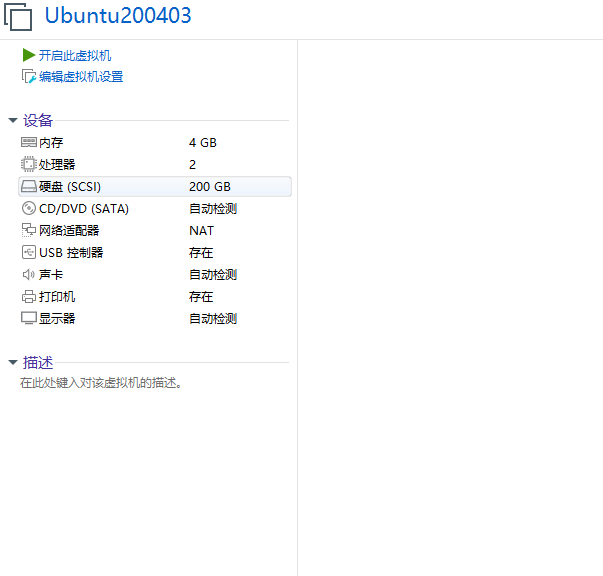603x576 pixels.
Task: Click the NAT network value
Action: click(x=201, y=230)
